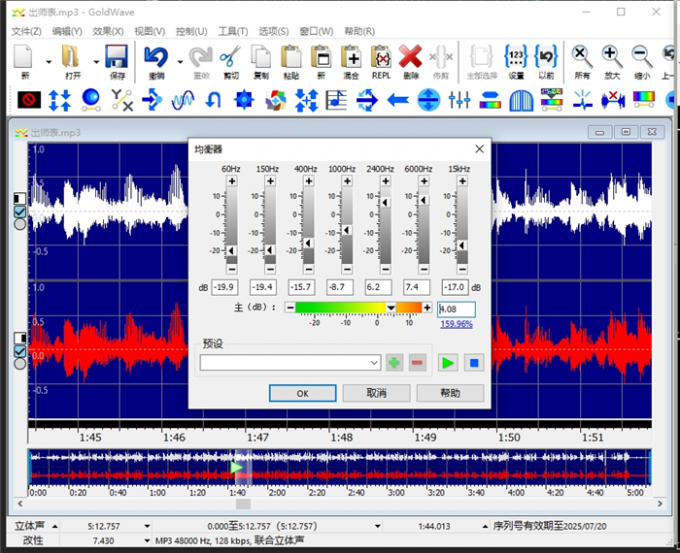Click the Copy (复制) icon

[x=261, y=56]
